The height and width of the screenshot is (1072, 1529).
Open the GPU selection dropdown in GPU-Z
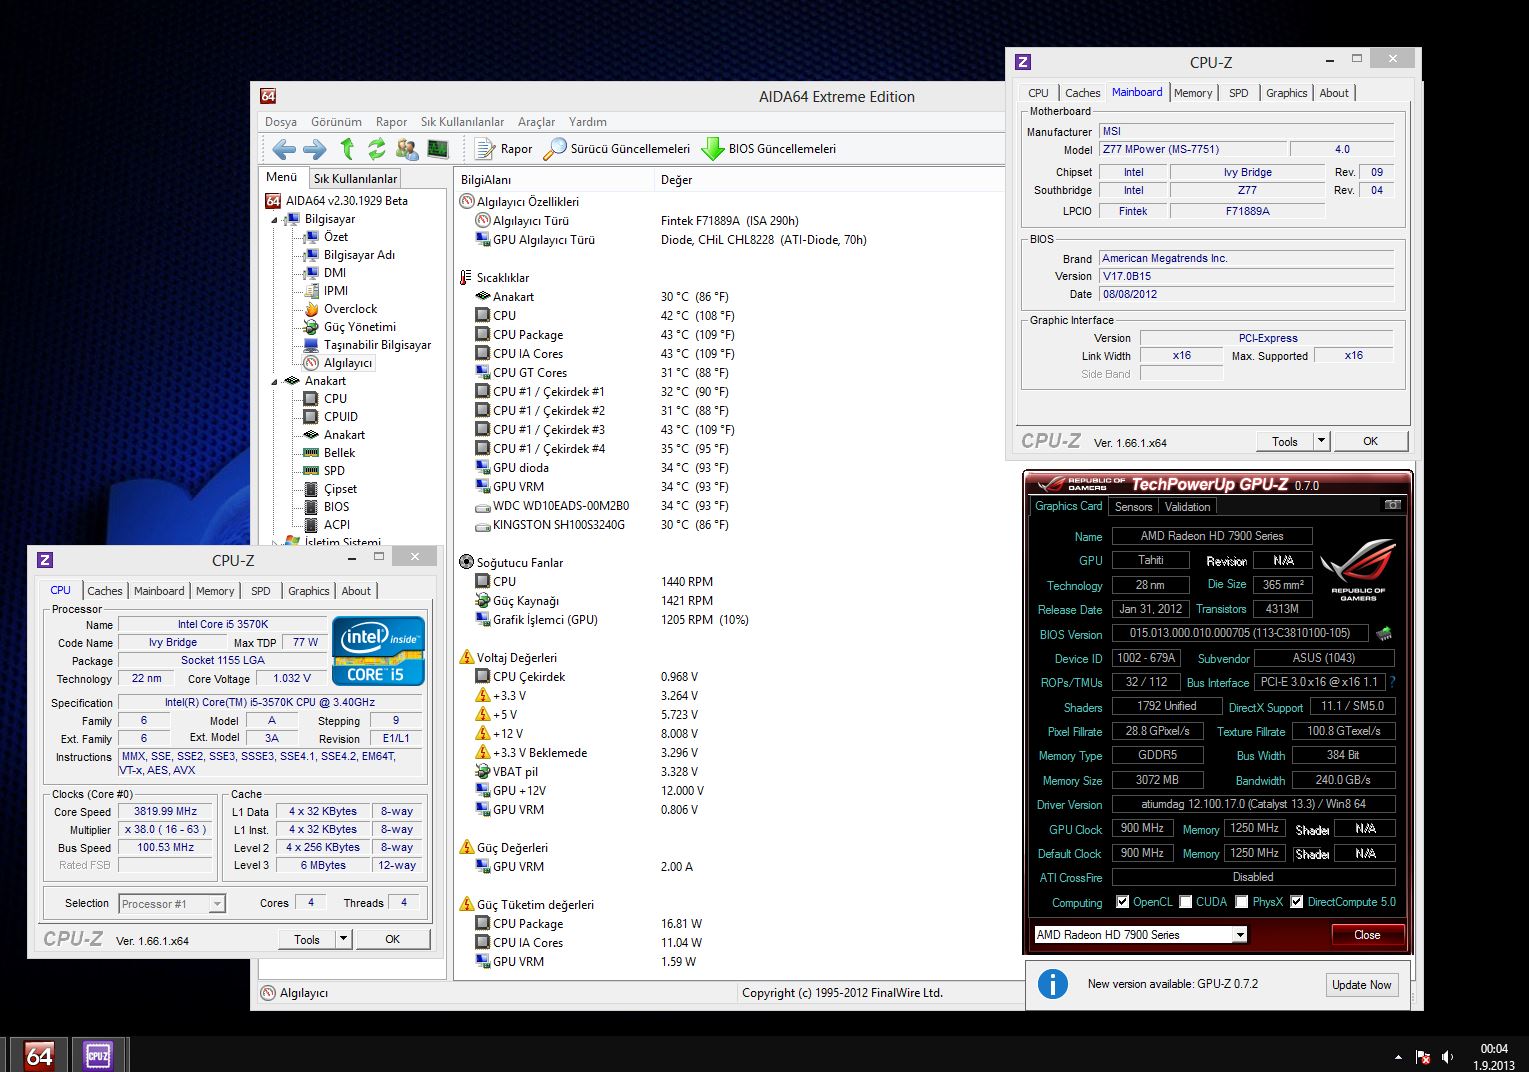[x=1240, y=935]
